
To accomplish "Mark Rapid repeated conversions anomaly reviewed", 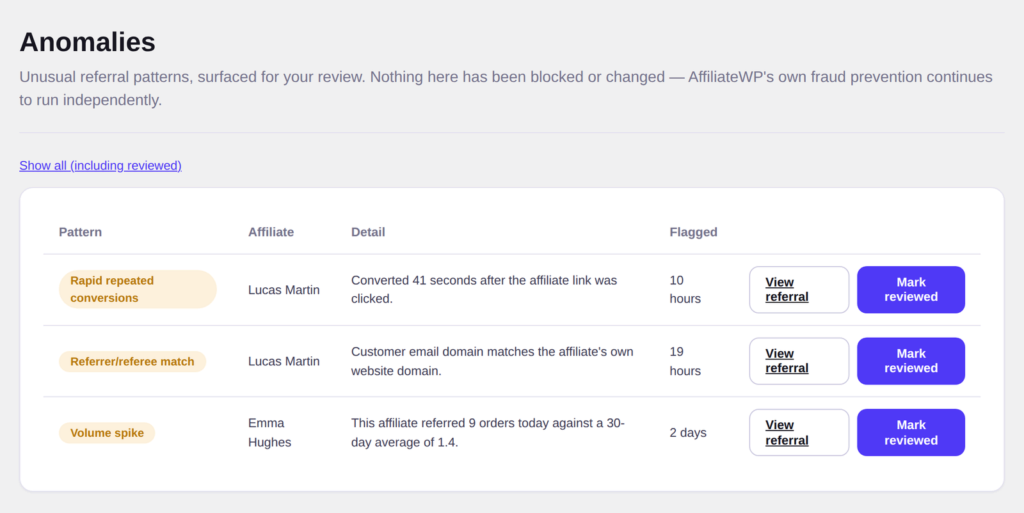I will point(910,290).
